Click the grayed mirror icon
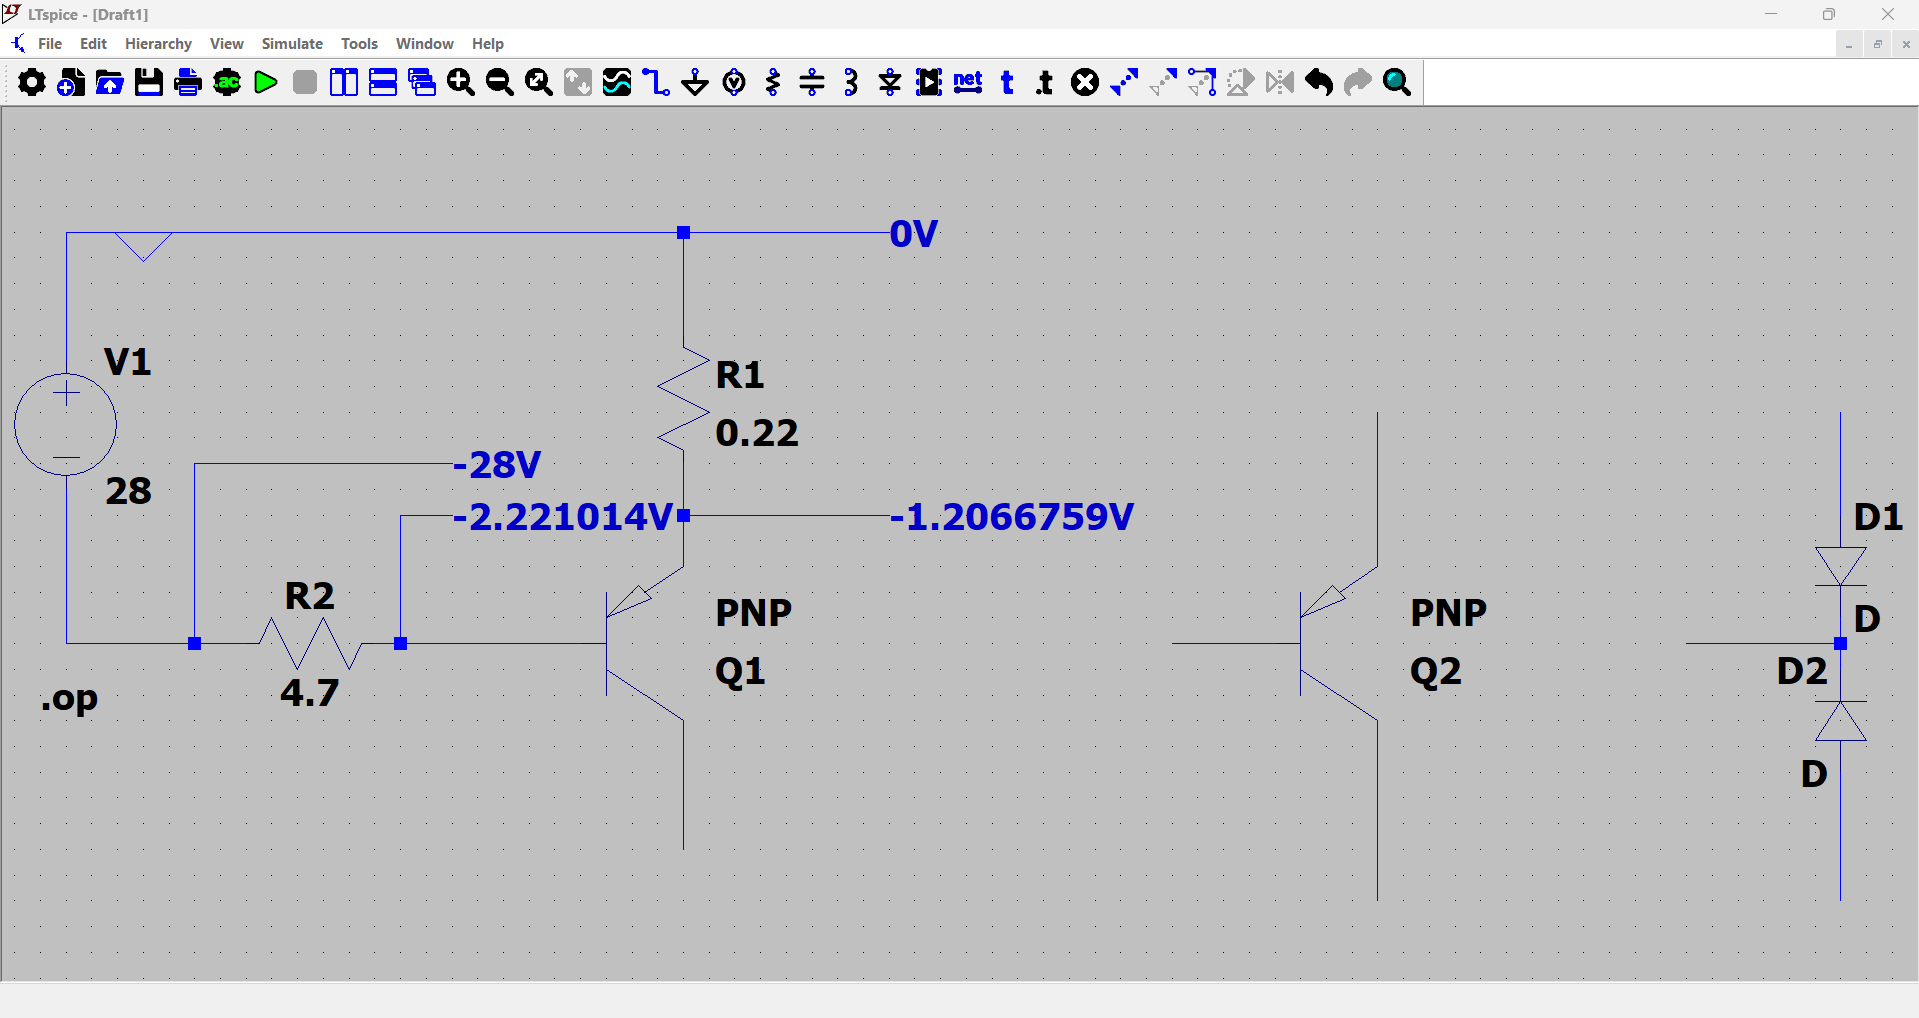This screenshot has width=1919, height=1018. pyautogui.click(x=1280, y=82)
